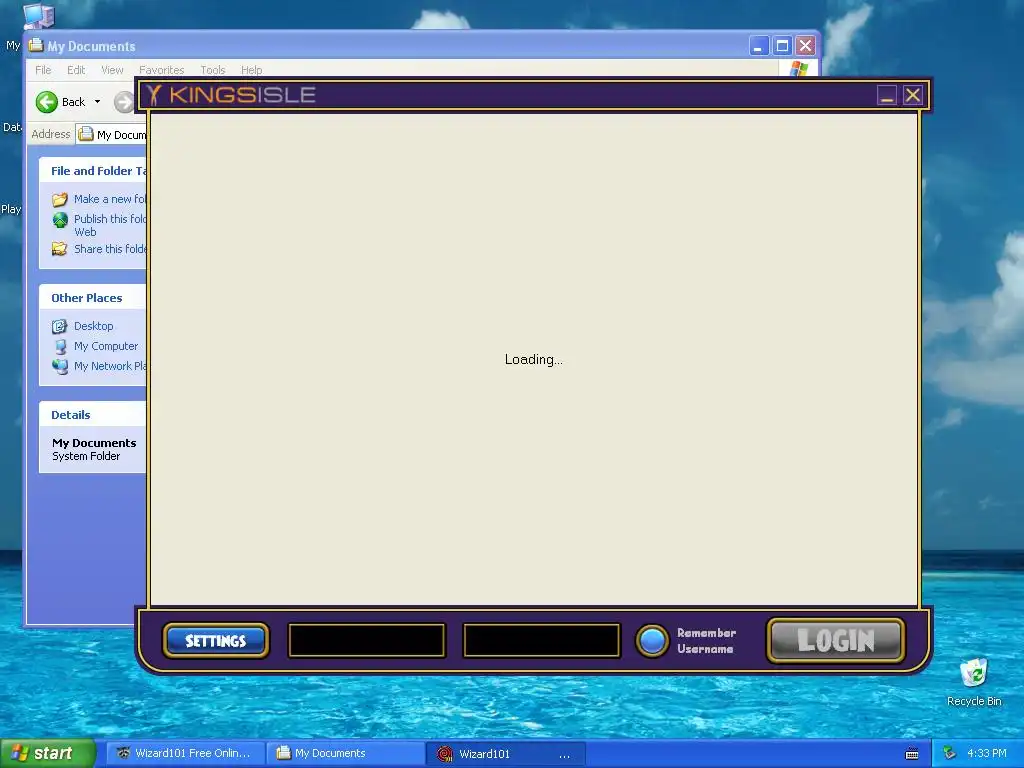
Task: Click the 4:33 PM system clock
Action: (986, 754)
